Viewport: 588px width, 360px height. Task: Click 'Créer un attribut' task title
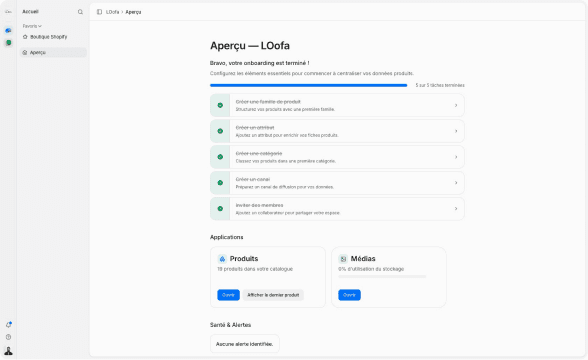tap(255, 128)
